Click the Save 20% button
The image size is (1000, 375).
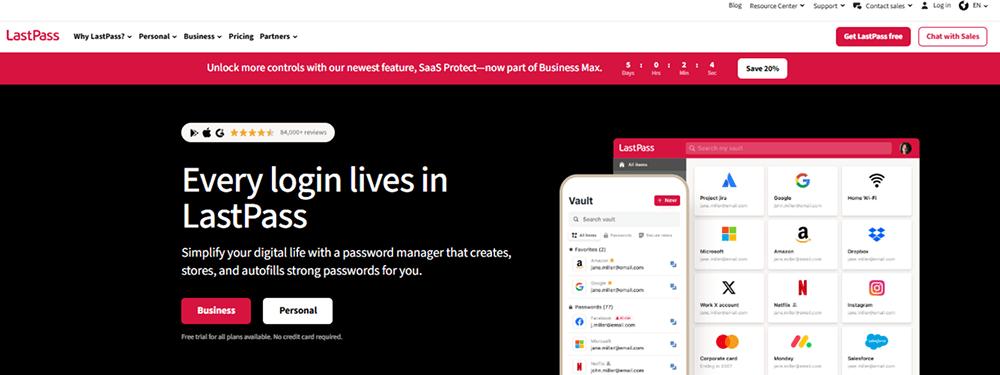(x=762, y=68)
